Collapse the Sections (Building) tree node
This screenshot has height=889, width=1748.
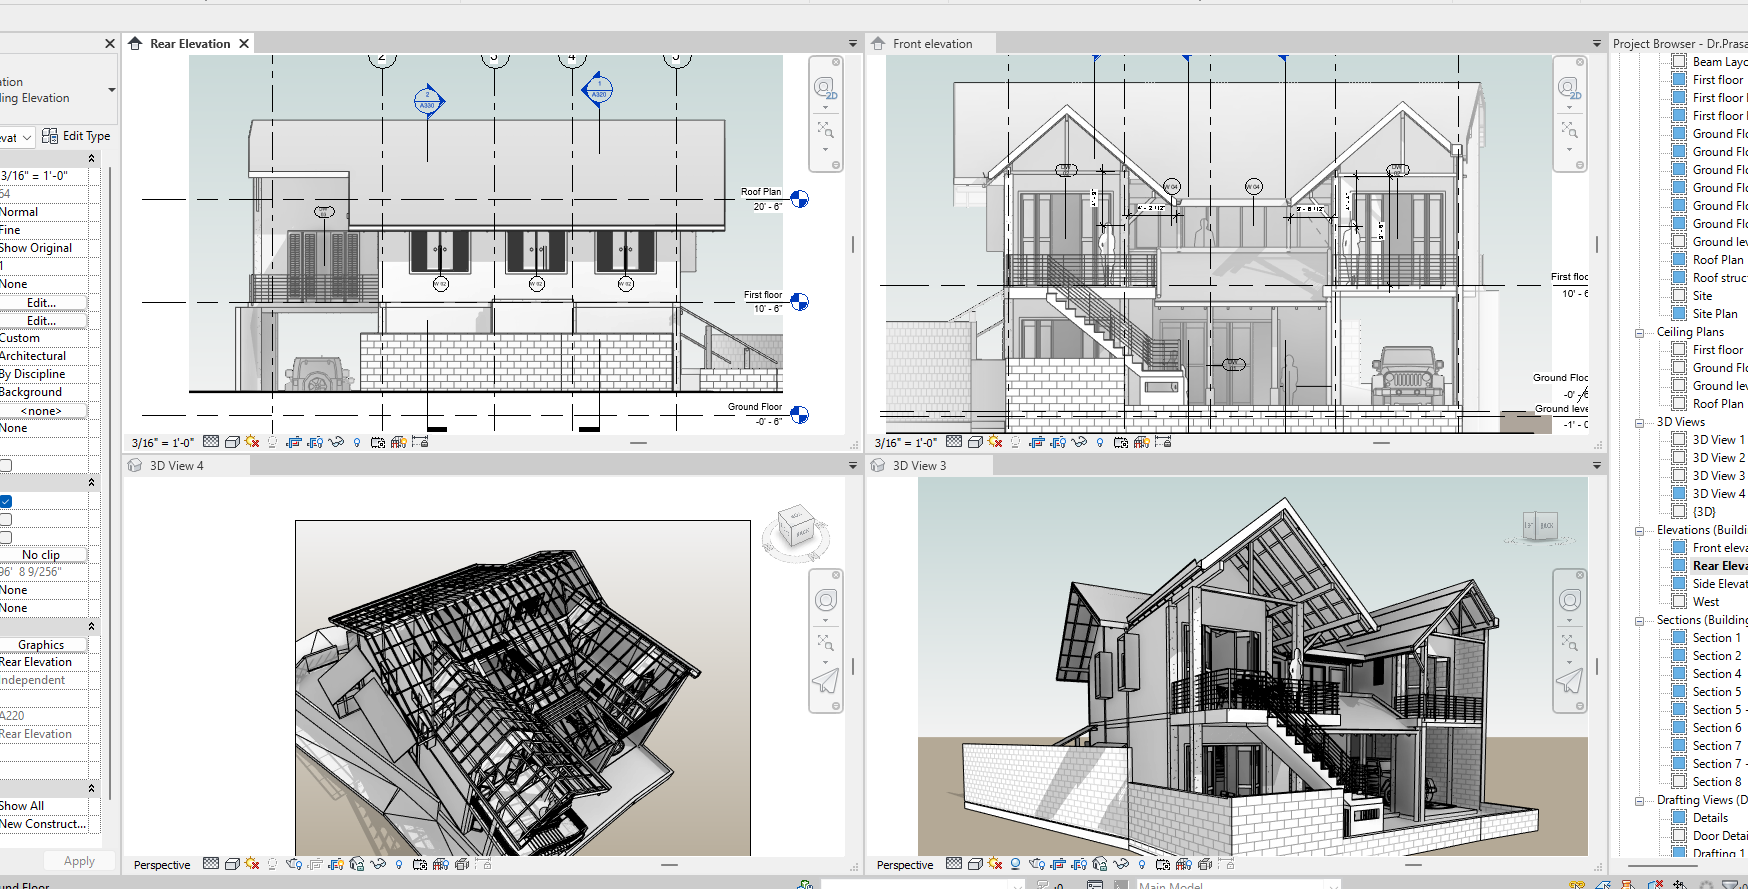(1640, 620)
